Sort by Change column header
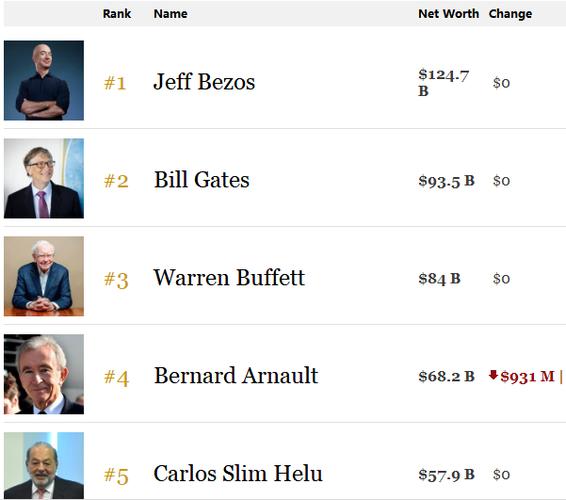This screenshot has width=566, height=500. coord(510,14)
